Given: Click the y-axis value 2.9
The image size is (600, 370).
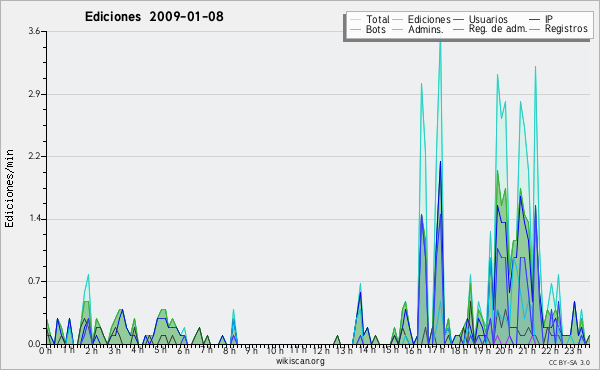Looking at the screenshot, I should pos(34,94).
